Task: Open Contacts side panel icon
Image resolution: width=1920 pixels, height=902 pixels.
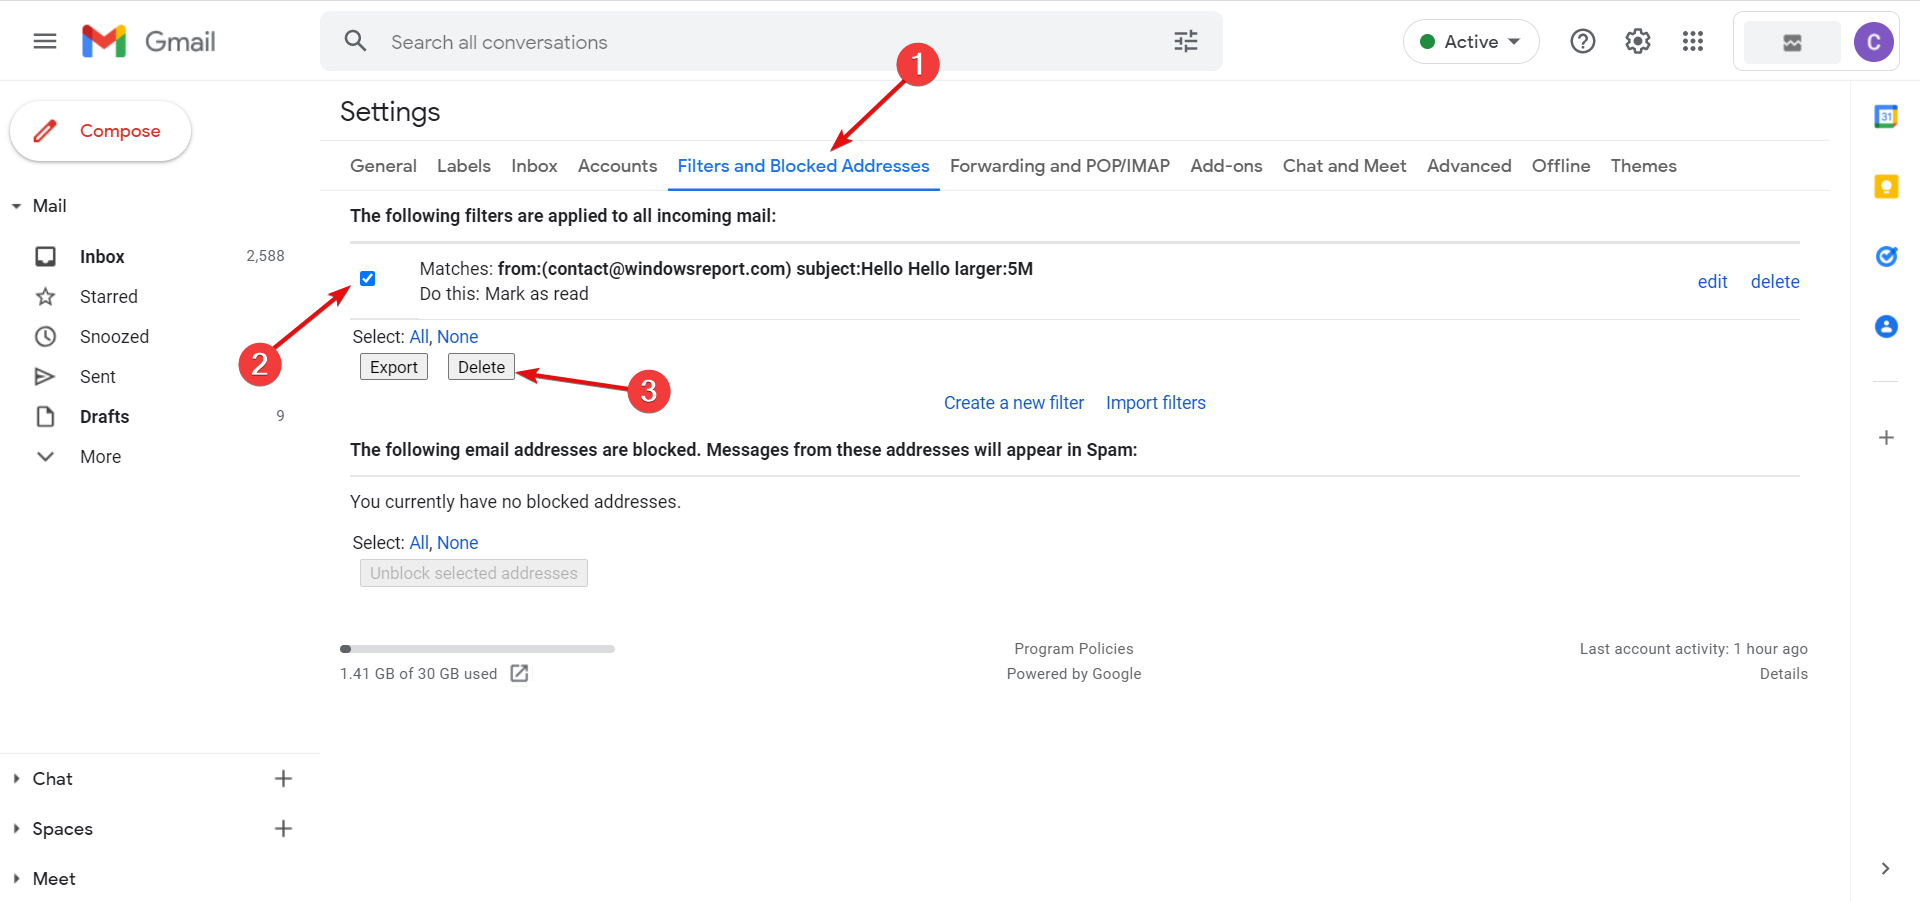Action: click(1886, 327)
